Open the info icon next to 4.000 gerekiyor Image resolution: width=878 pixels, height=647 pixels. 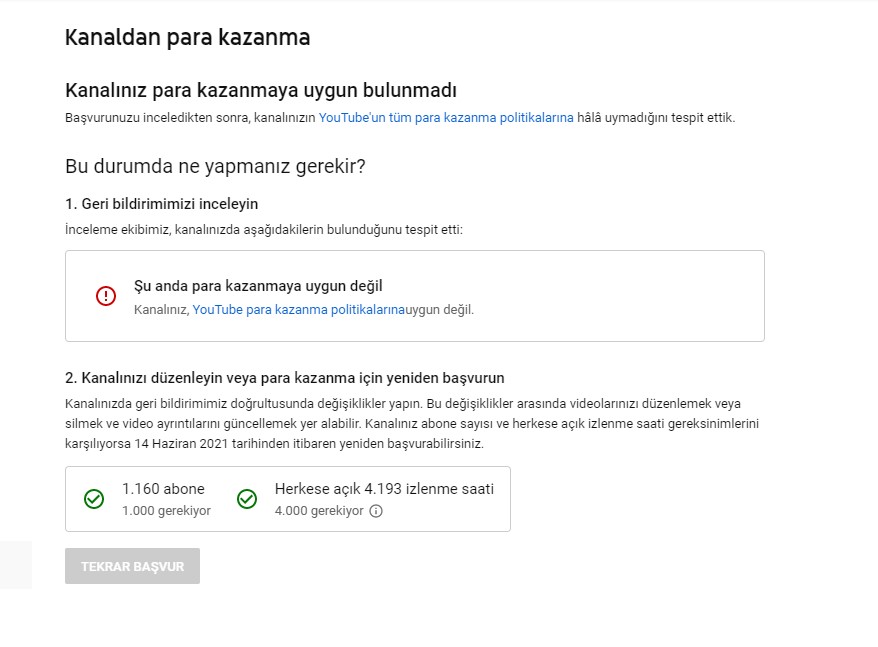coord(376,511)
